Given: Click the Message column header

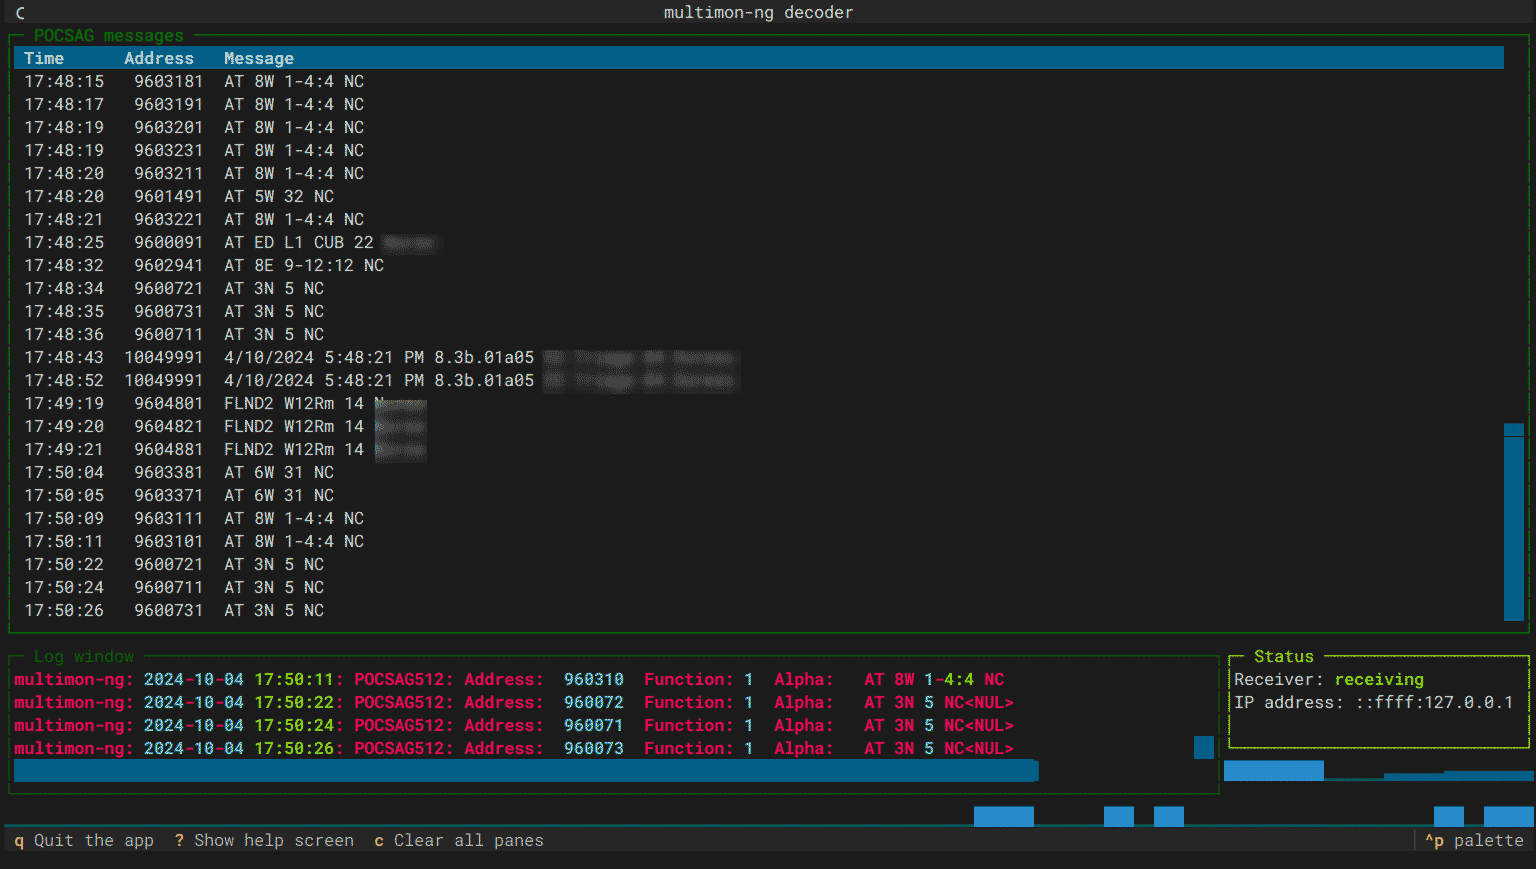Looking at the screenshot, I should click(x=259, y=58).
